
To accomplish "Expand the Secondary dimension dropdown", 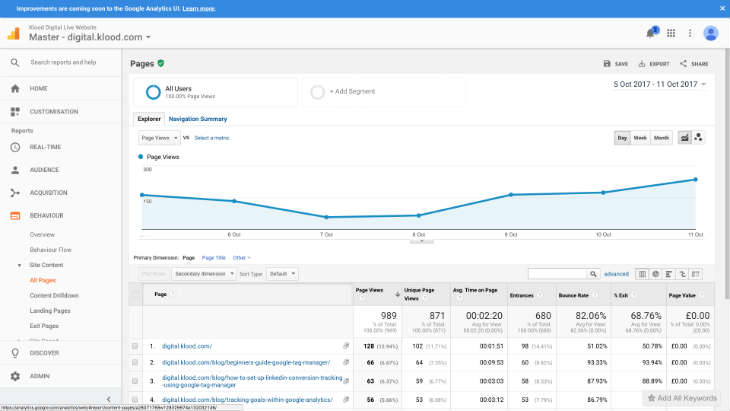I will tap(204, 273).
